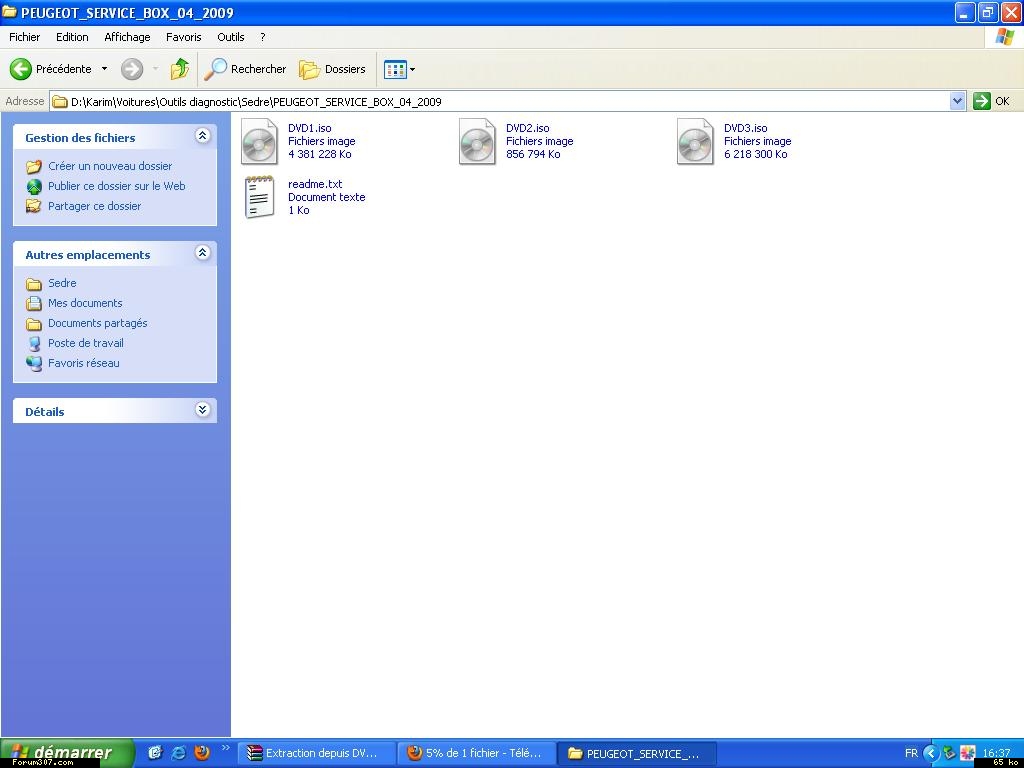Click the readme.txt file name
The width and height of the screenshot is (1024, 768).
315,184
